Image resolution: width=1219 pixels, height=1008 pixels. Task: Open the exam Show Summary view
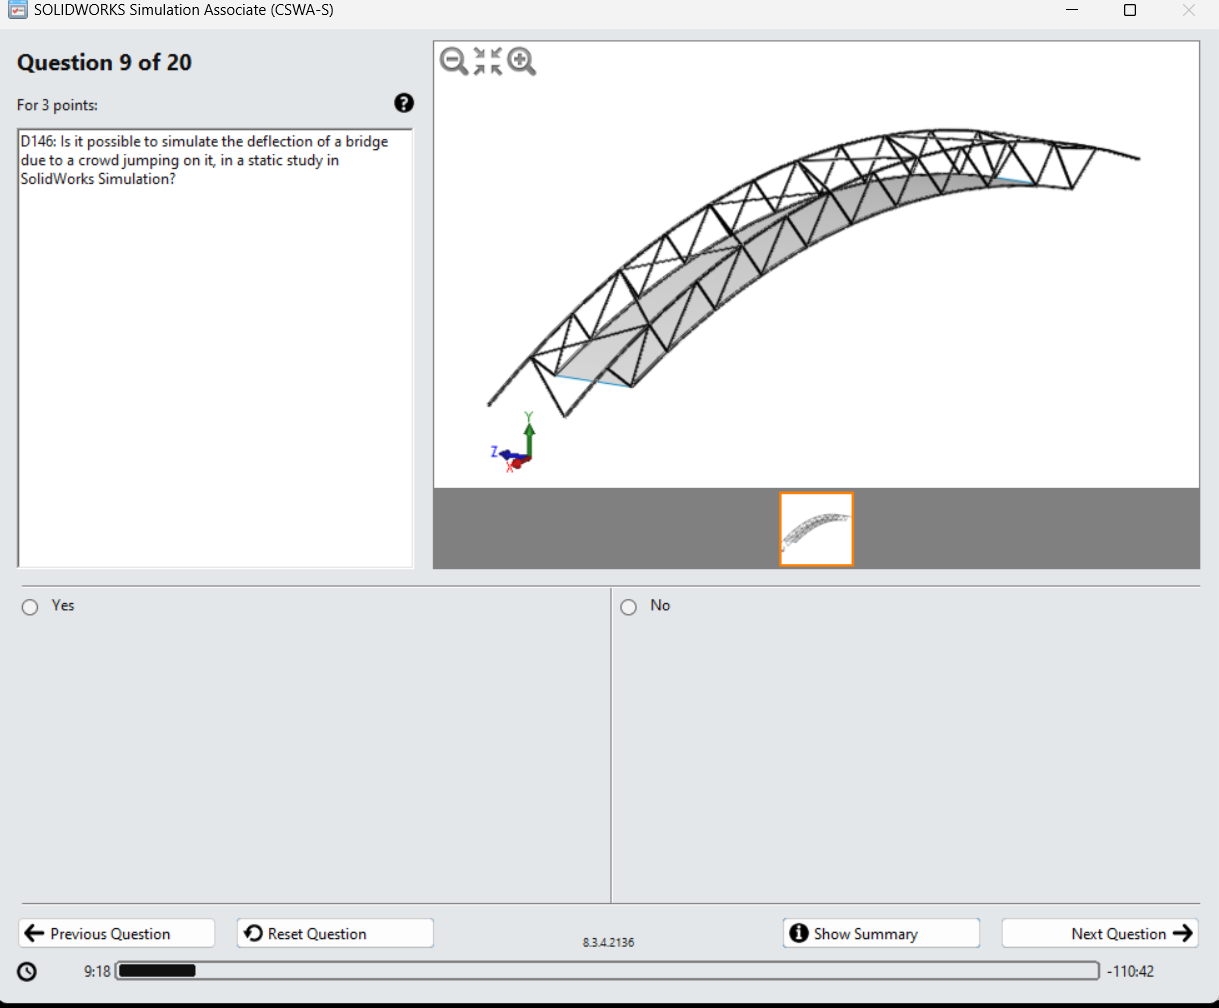(x=880, y=933)
